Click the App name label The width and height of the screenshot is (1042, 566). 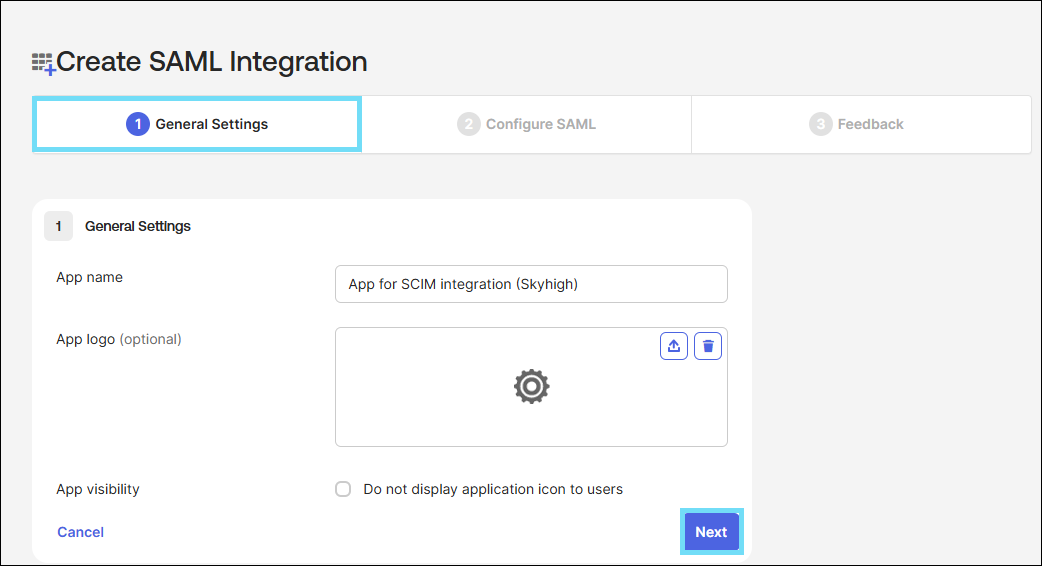[89, 277]
